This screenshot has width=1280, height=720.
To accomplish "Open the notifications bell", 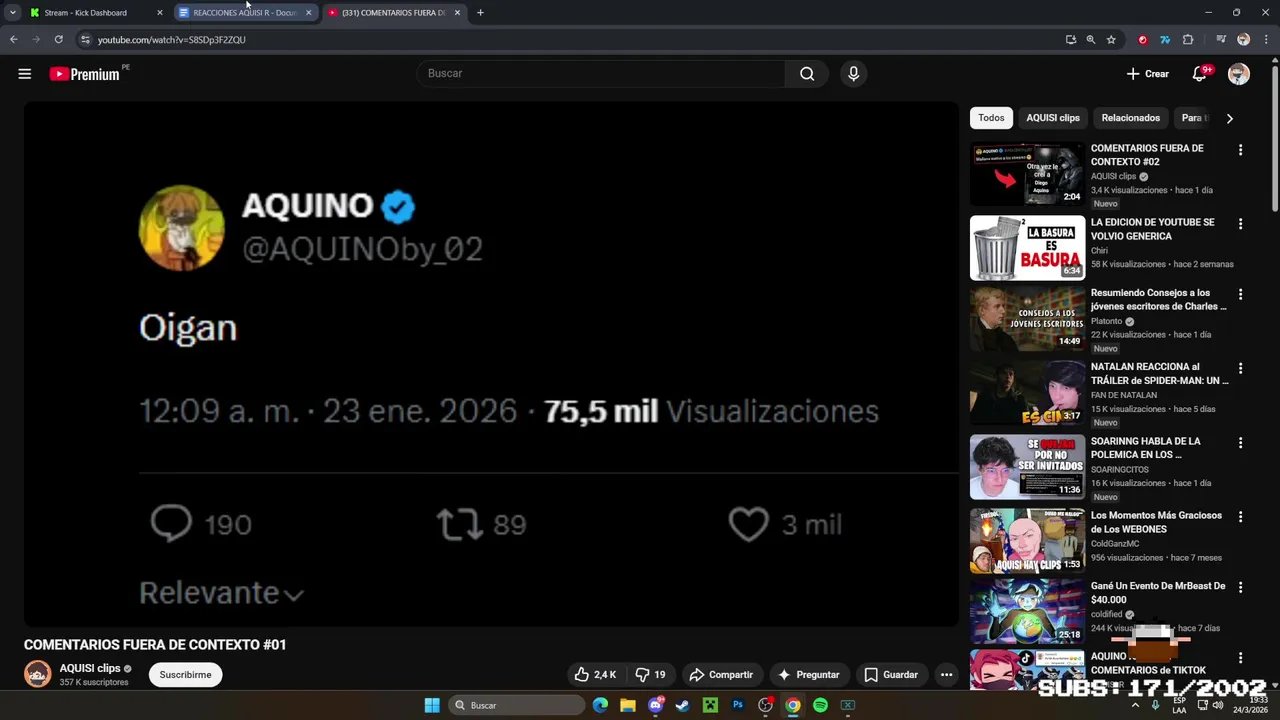I will pyautogui.click(x=1199, y=74).
